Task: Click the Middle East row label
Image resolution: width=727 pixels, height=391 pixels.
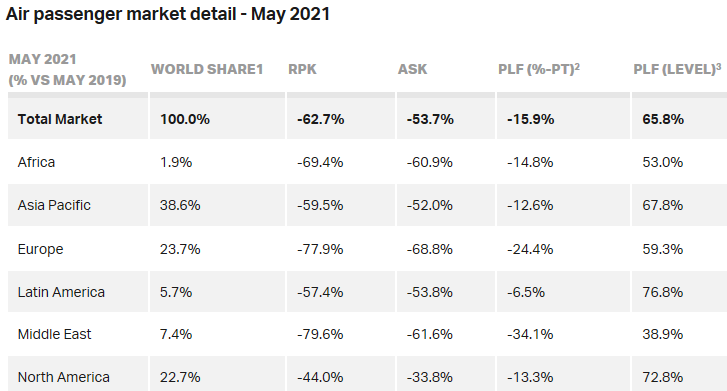Action: click(x=54, y=334)
